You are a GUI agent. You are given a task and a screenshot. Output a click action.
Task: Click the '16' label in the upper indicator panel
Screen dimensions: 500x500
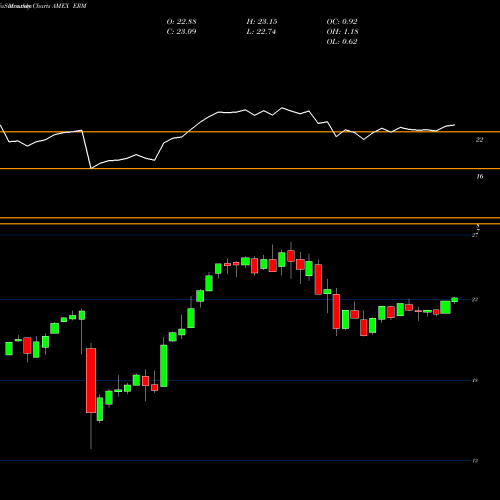(479, 176)
